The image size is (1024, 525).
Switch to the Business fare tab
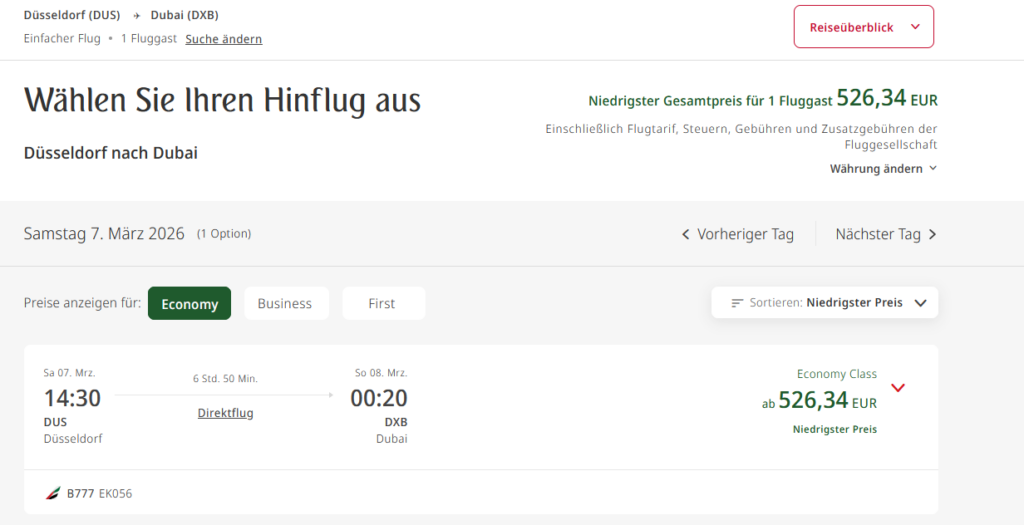click(285, 304)
